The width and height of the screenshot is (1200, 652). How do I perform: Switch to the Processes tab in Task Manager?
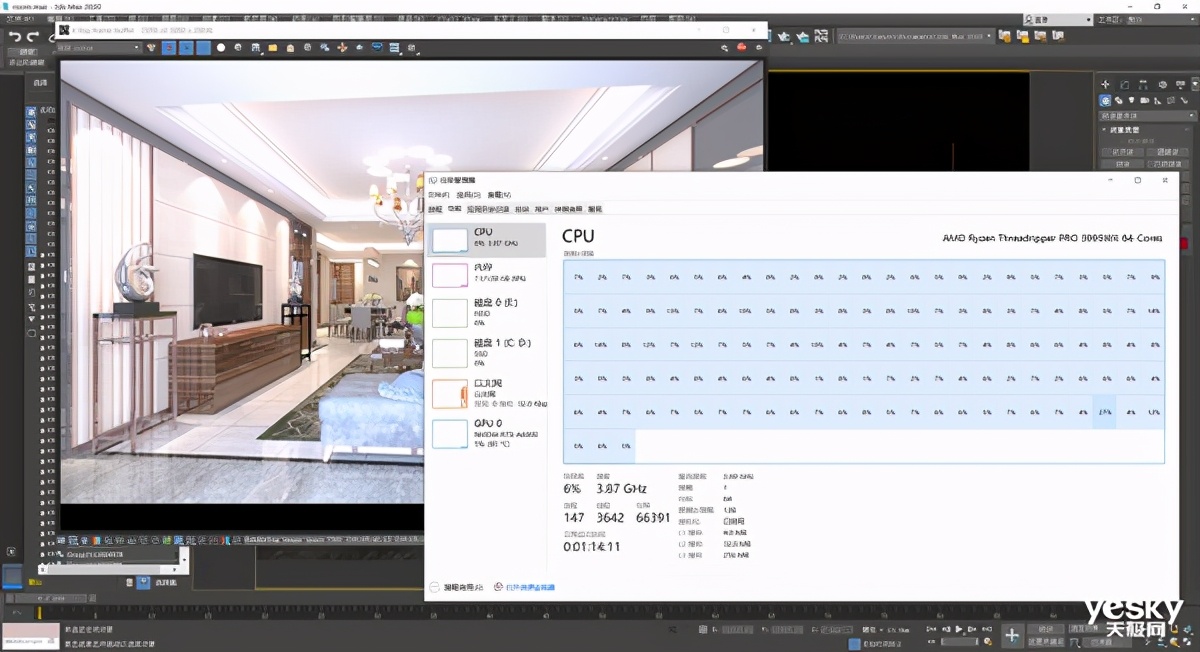click(435, 209)
